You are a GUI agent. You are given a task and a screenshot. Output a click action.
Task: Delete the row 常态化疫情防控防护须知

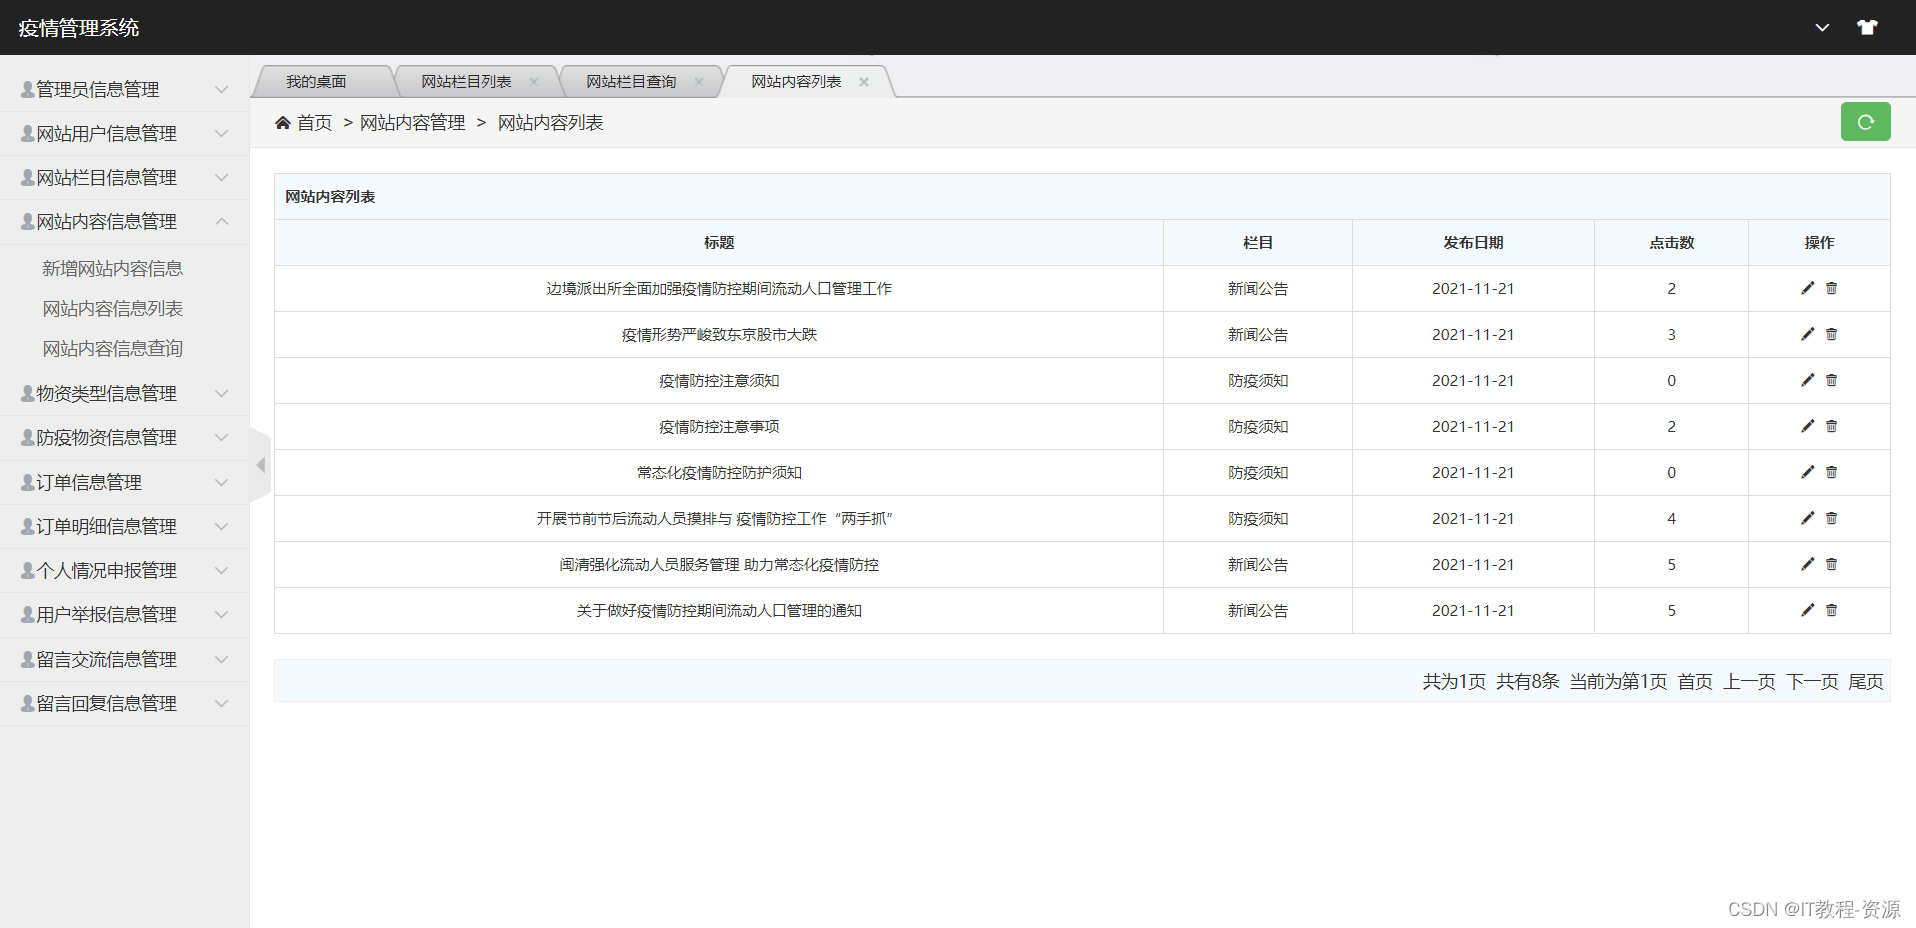tap(1832, 472)
